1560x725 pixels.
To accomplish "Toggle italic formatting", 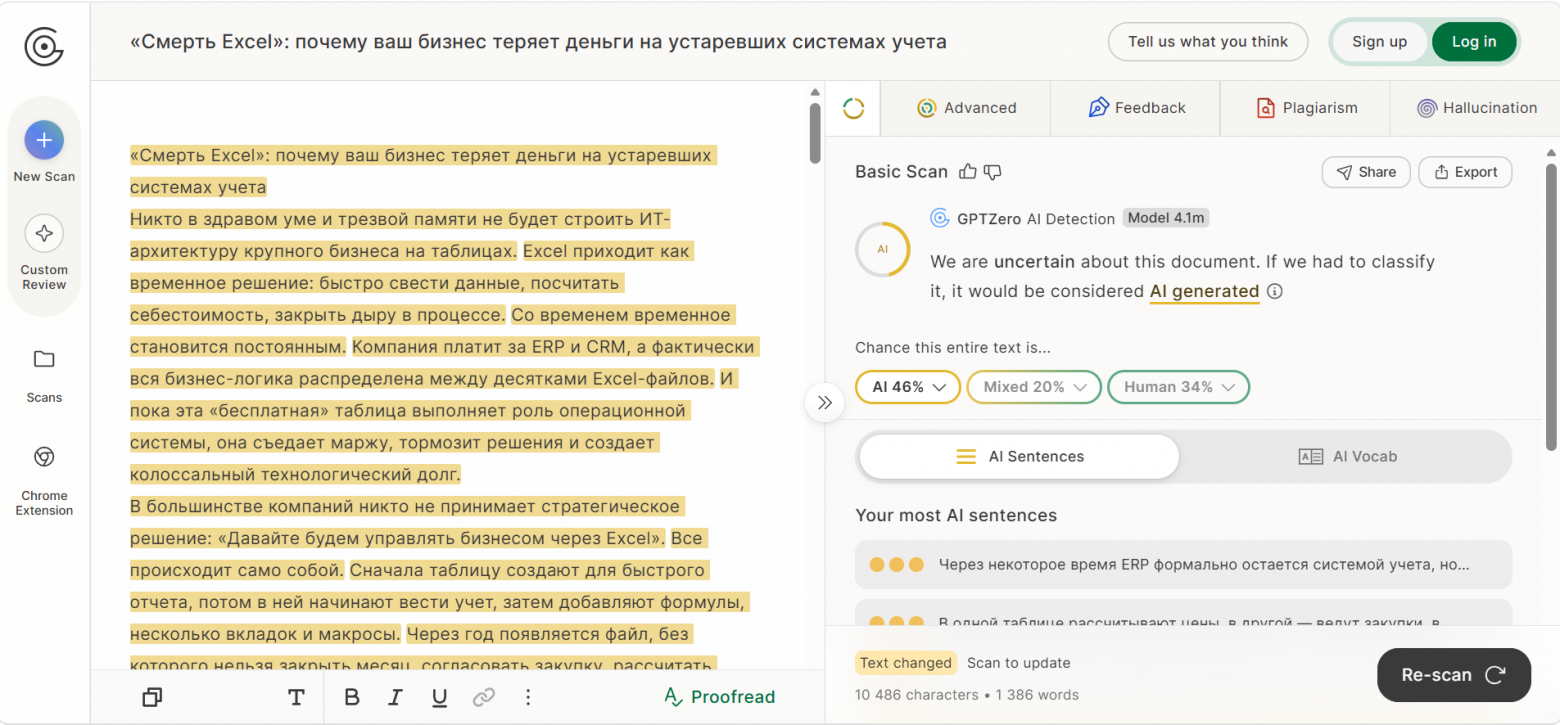I will tap(395, 697).
